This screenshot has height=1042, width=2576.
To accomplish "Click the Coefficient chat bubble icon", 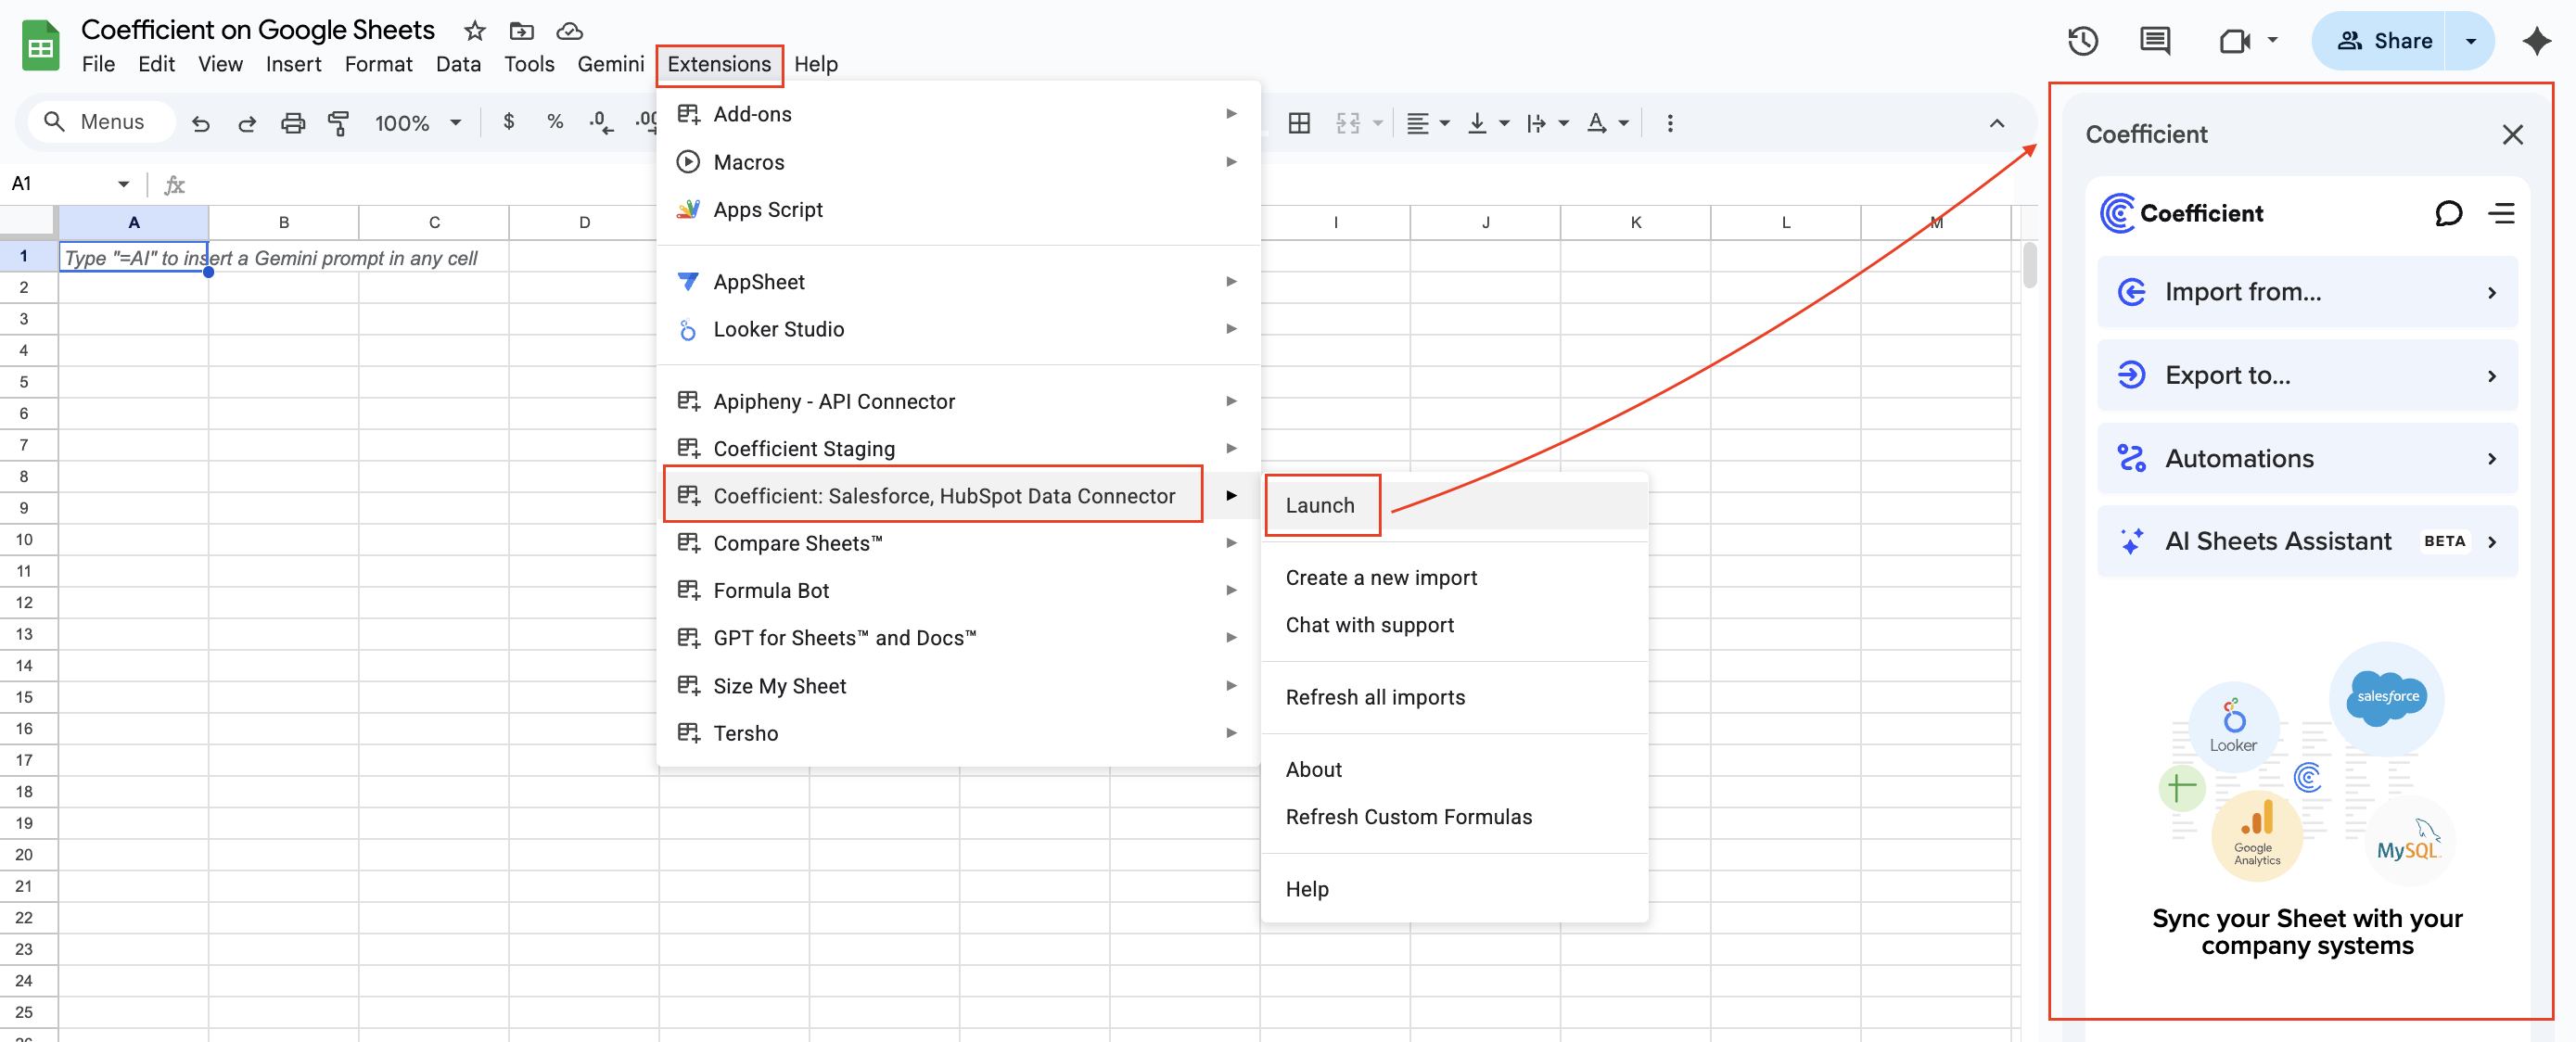I will (x=2448, y=213).
